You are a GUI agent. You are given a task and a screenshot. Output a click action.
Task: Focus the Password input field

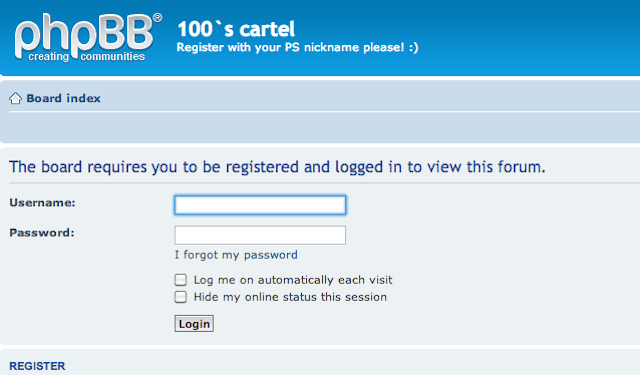[x=260, y=235]
